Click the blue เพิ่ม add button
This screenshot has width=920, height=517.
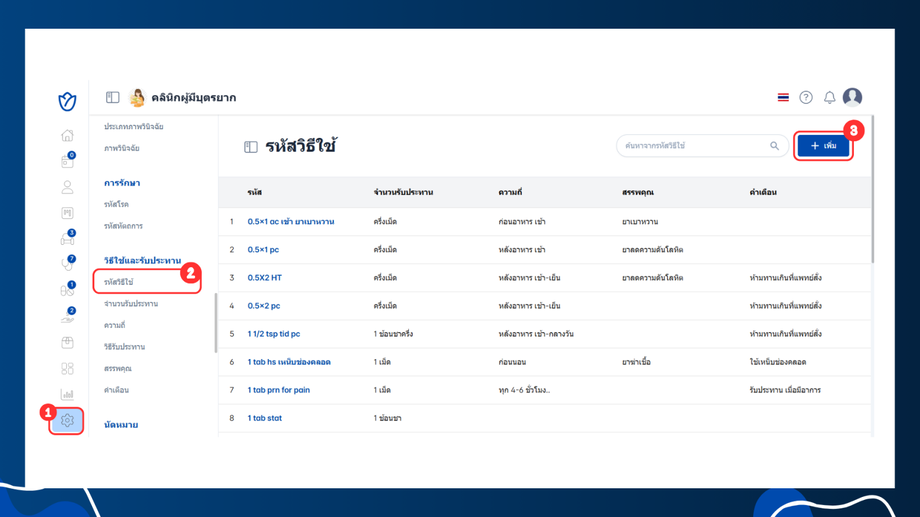tap(823, 146)
